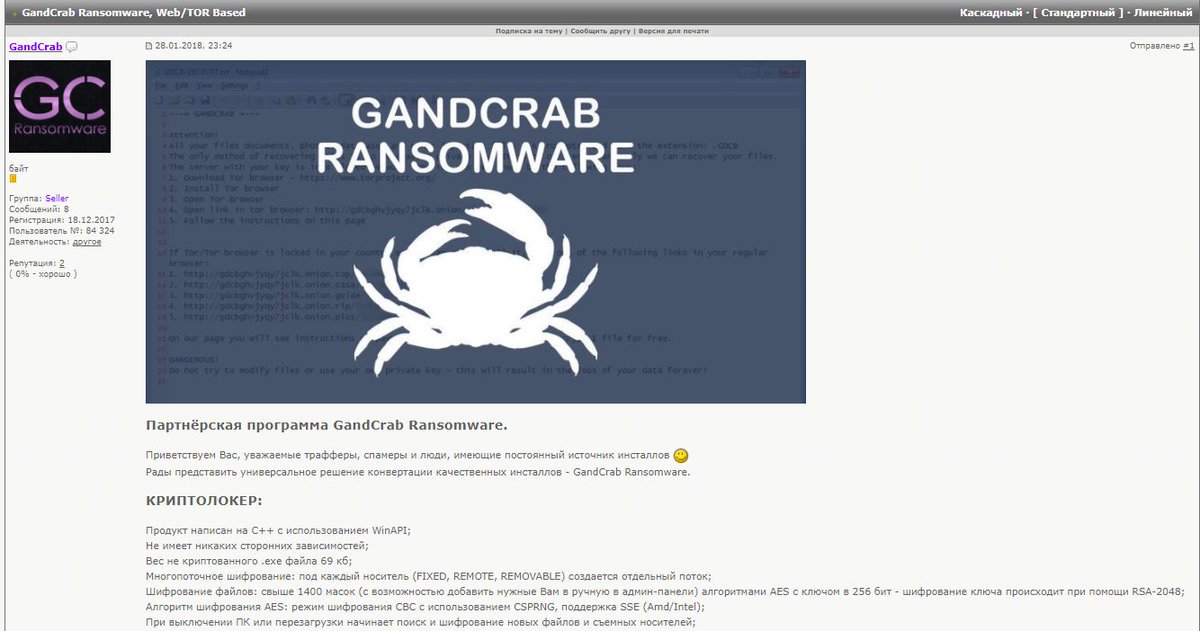This screenshot has height=631, width=1200.
Task: Click the line 'Вес не криптованного .exe файла 69 кб;'
Action: tap(249, 561)
